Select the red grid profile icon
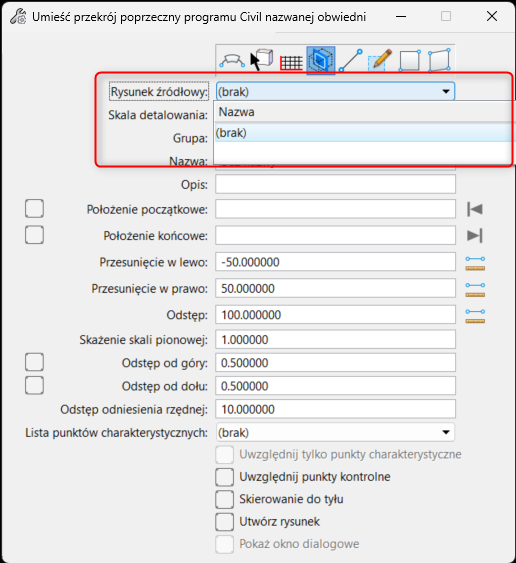The height and width of the screenshot is (563, 516). tap(291, 62)
